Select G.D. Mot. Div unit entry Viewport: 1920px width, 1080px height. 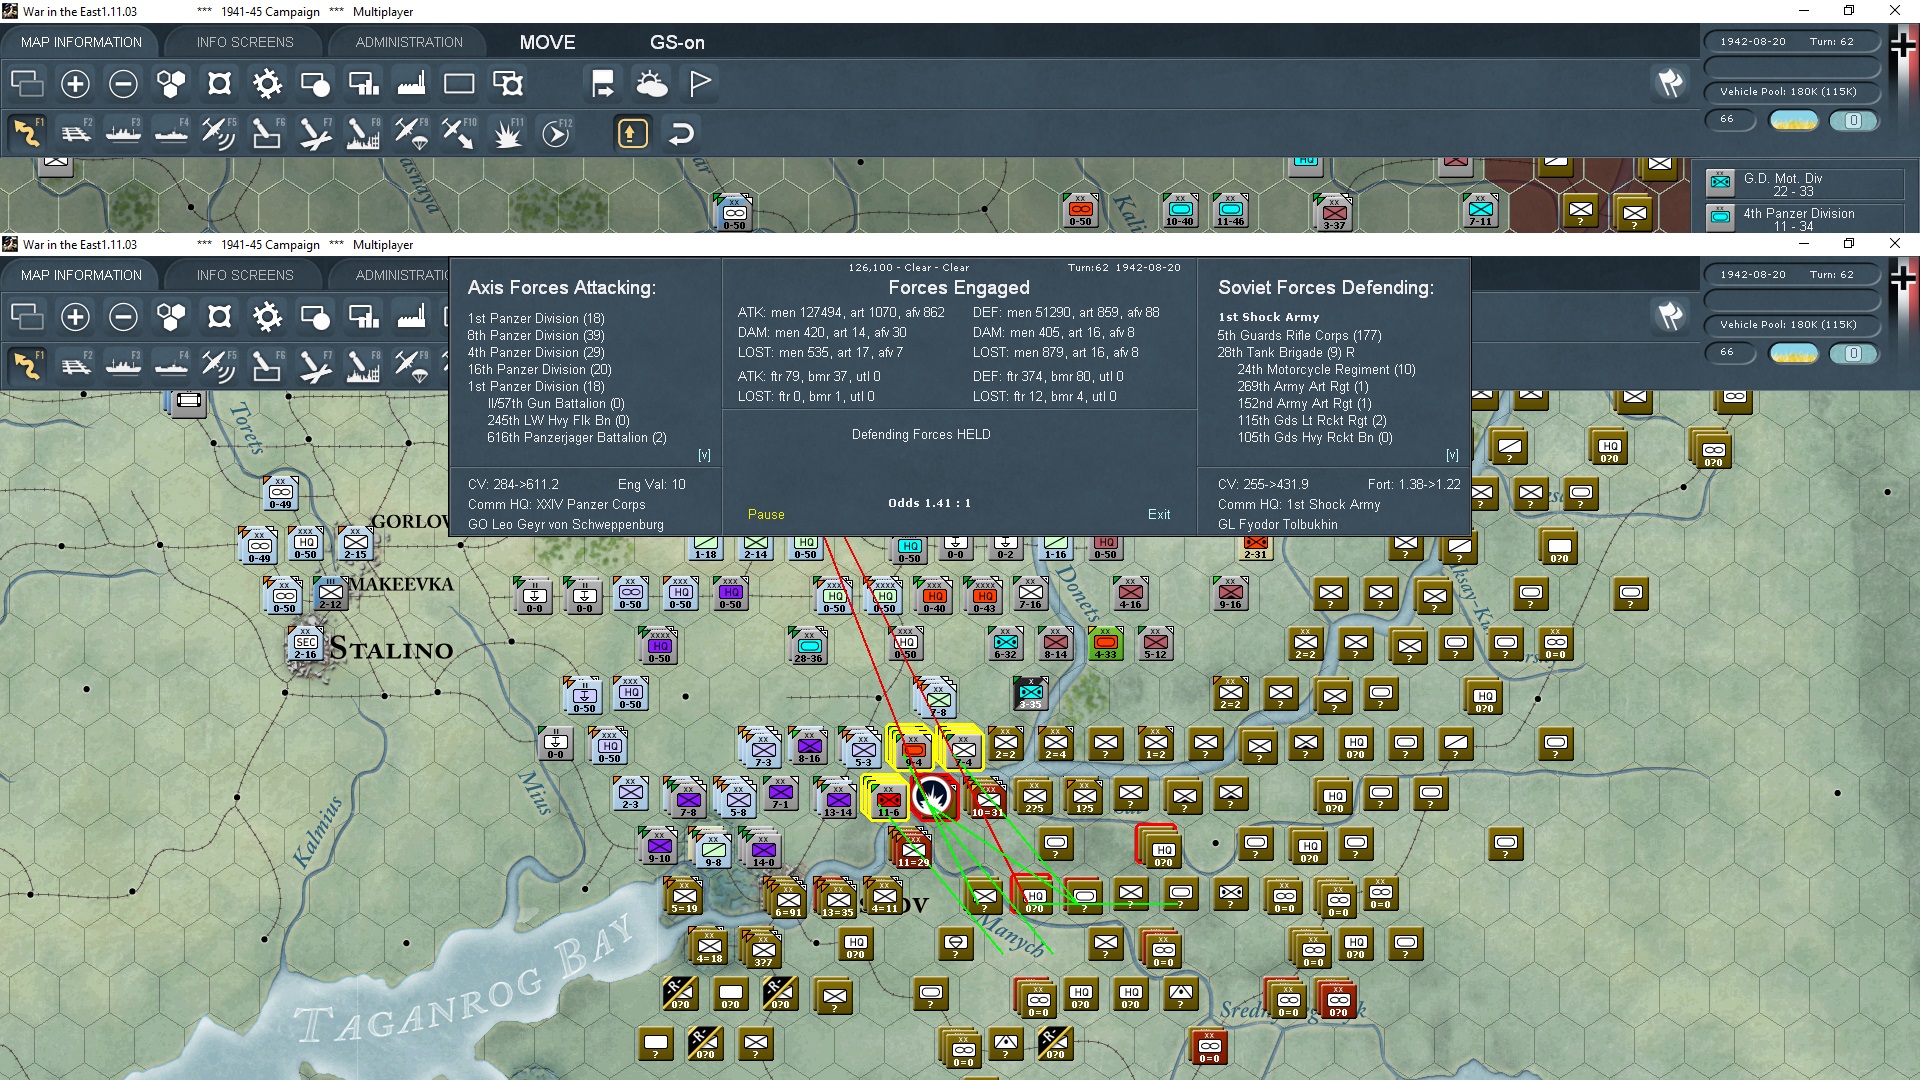click(1805, 184)
